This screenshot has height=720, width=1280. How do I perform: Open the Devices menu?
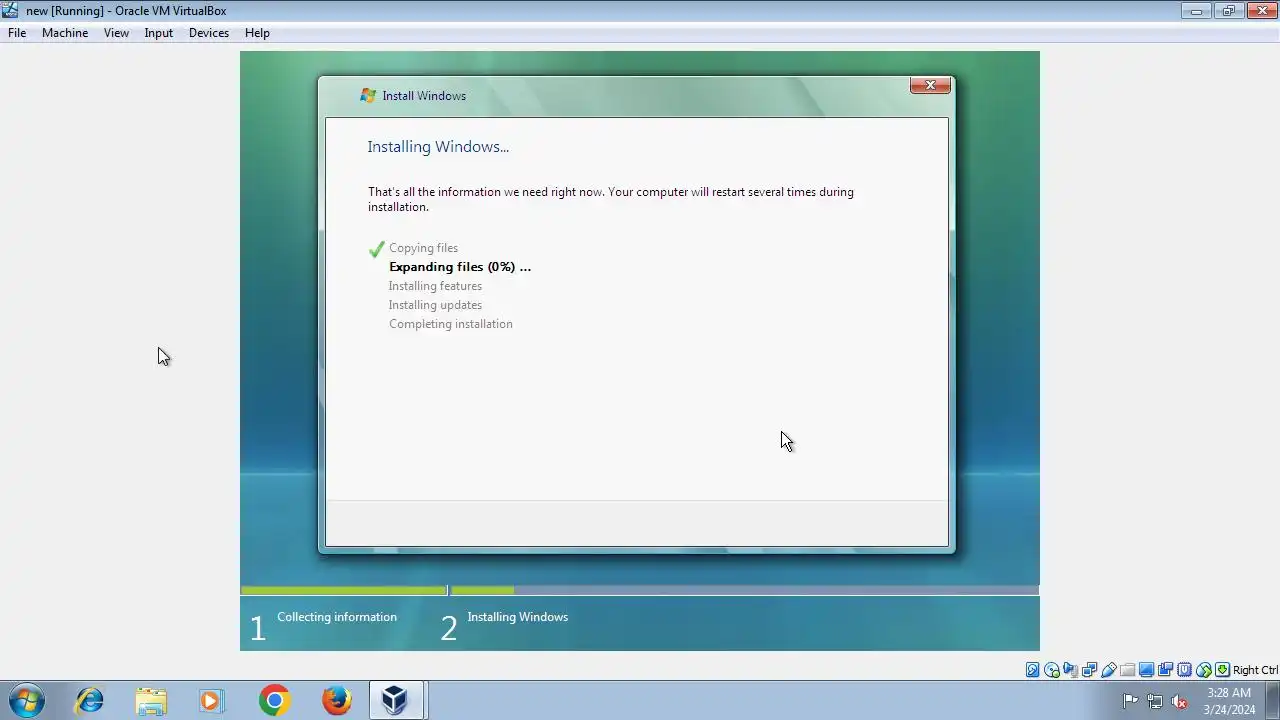coord(208,33)
